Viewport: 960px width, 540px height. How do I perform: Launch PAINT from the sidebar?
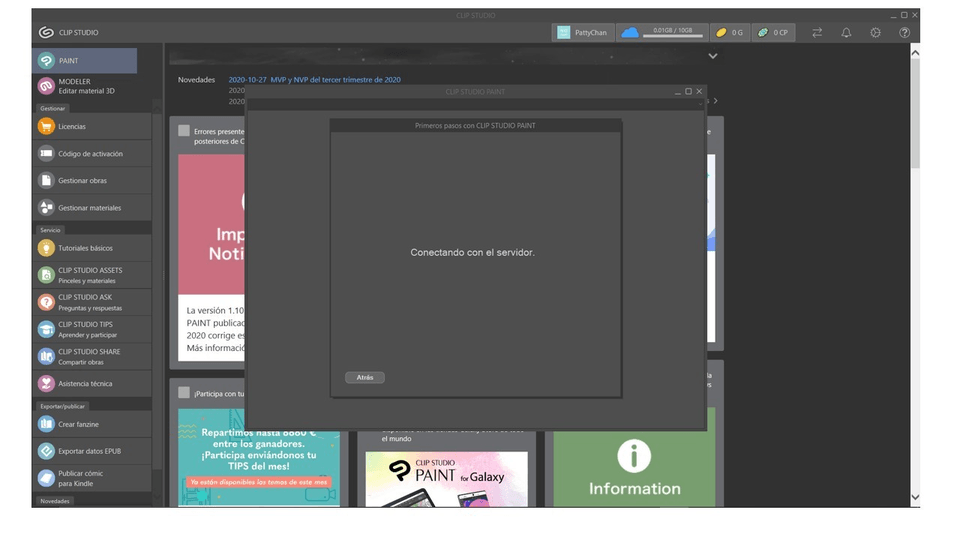84,61
